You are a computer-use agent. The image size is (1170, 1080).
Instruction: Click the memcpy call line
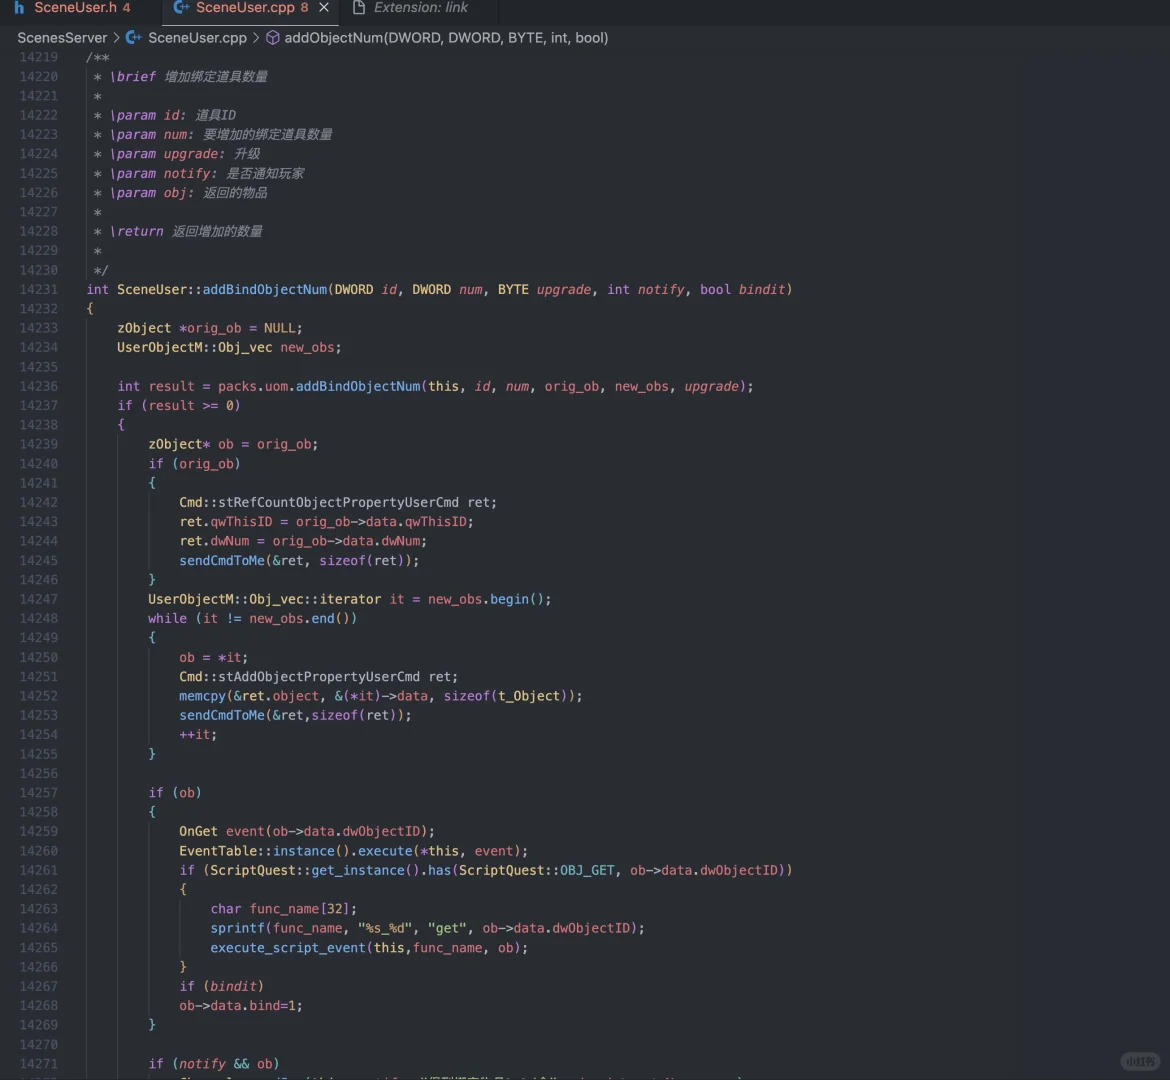click(381, 696)
